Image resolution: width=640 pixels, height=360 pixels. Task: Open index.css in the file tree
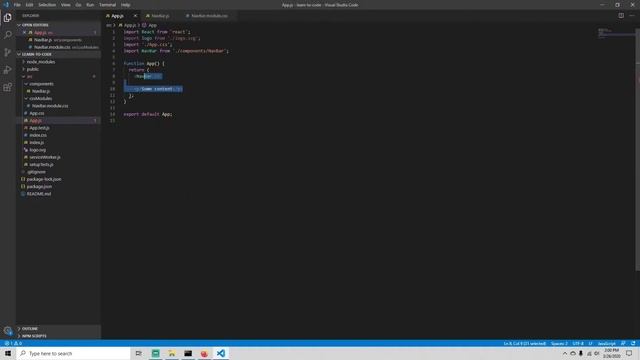(38, 135)
